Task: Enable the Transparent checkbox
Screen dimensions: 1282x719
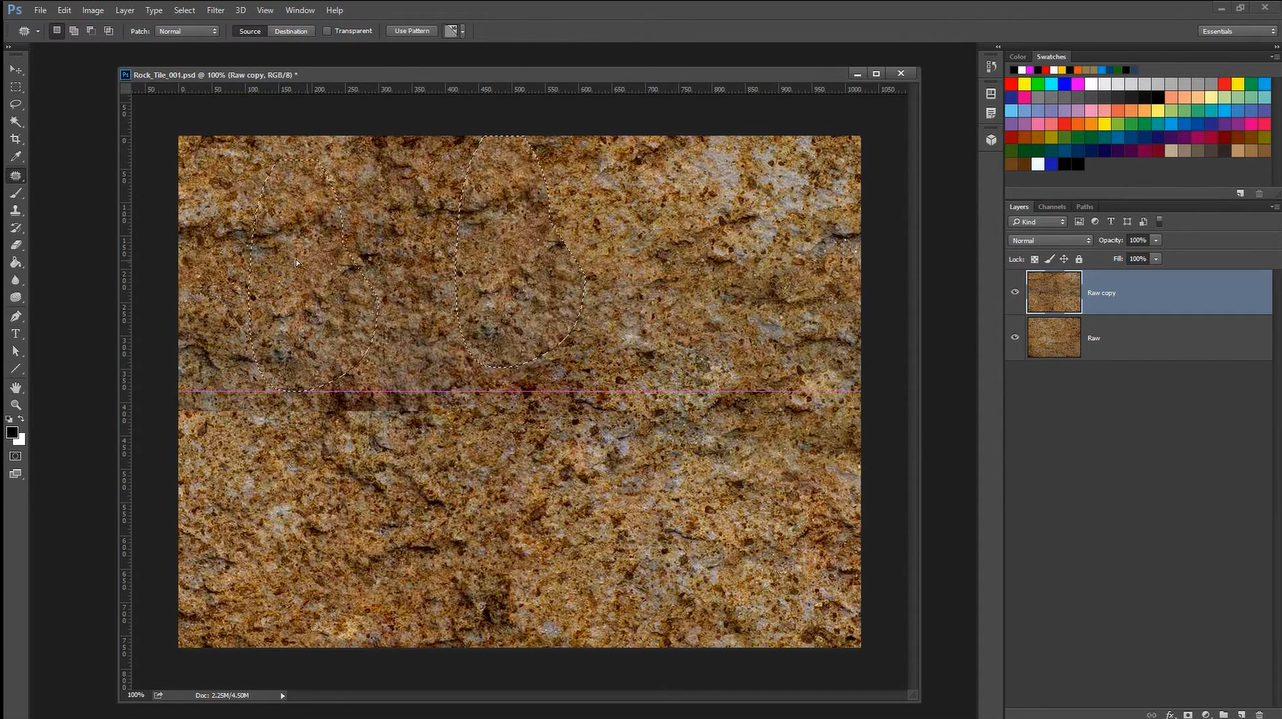Action: [x=327, y=31]
